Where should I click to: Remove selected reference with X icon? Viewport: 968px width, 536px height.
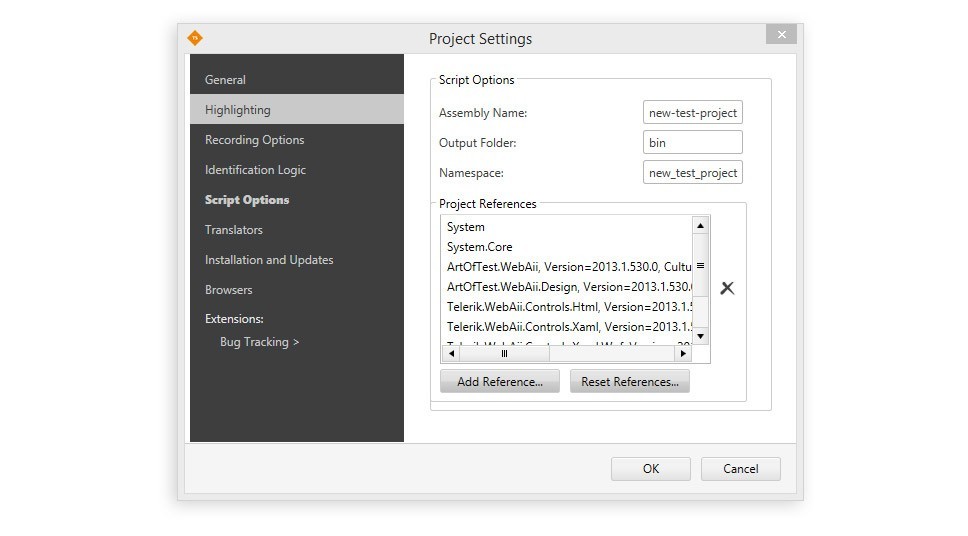[x=727, y=288]
